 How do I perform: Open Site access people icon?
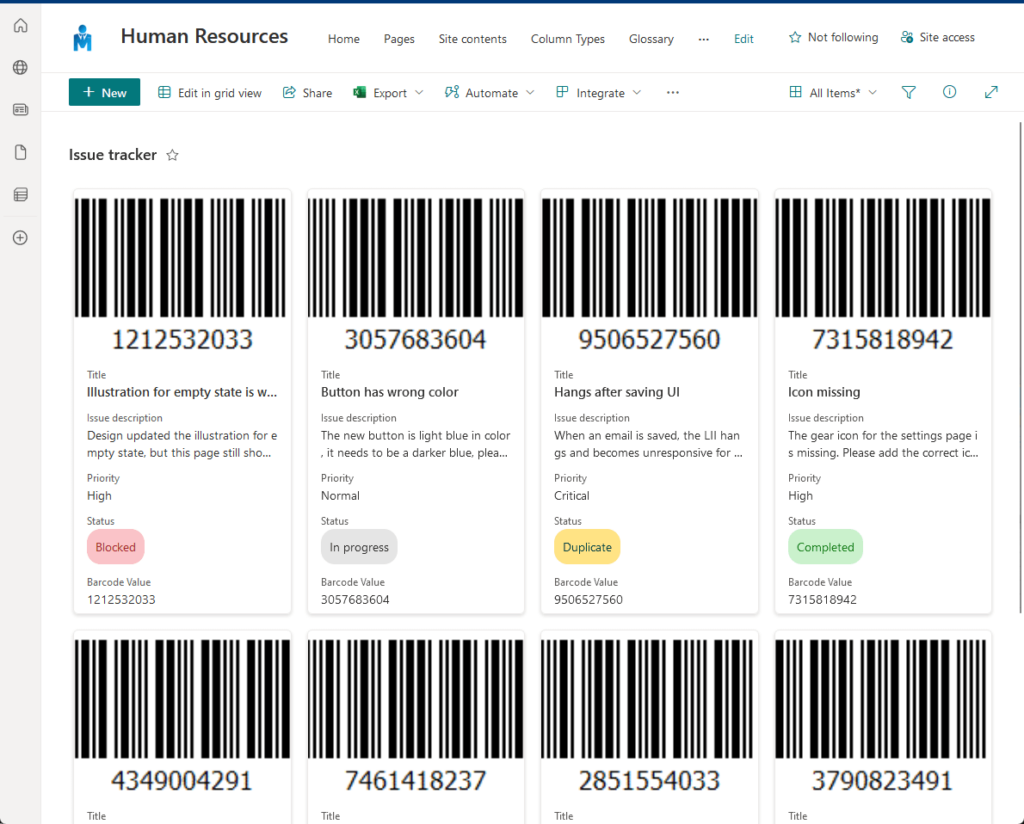[x=907, y=37]
